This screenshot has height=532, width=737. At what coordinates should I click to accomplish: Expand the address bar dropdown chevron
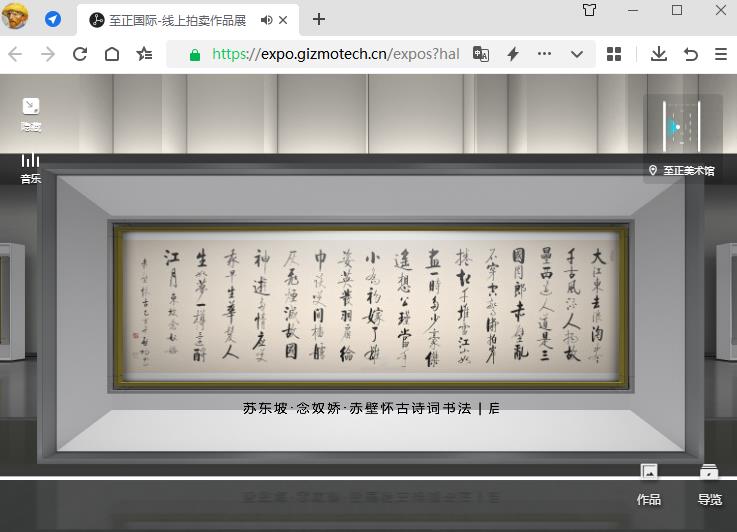tap(577, 54)
